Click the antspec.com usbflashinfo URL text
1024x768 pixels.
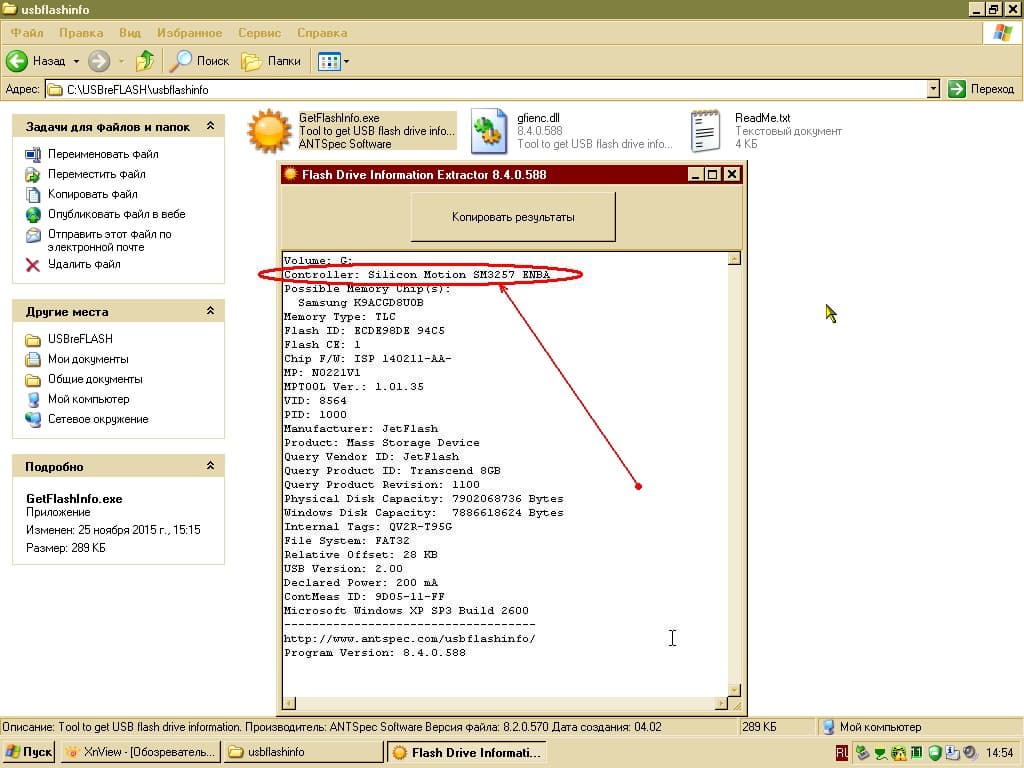(409, 639)
